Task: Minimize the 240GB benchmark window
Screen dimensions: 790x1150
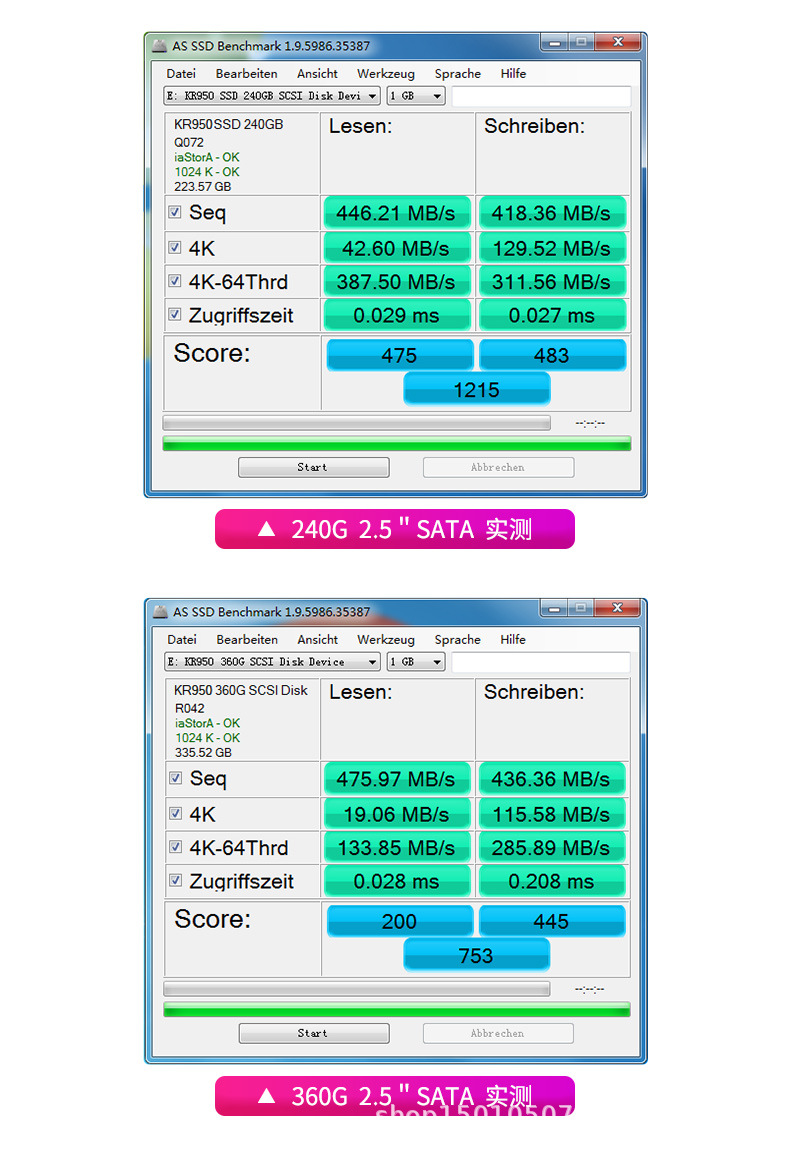Action: pos(555,43)
